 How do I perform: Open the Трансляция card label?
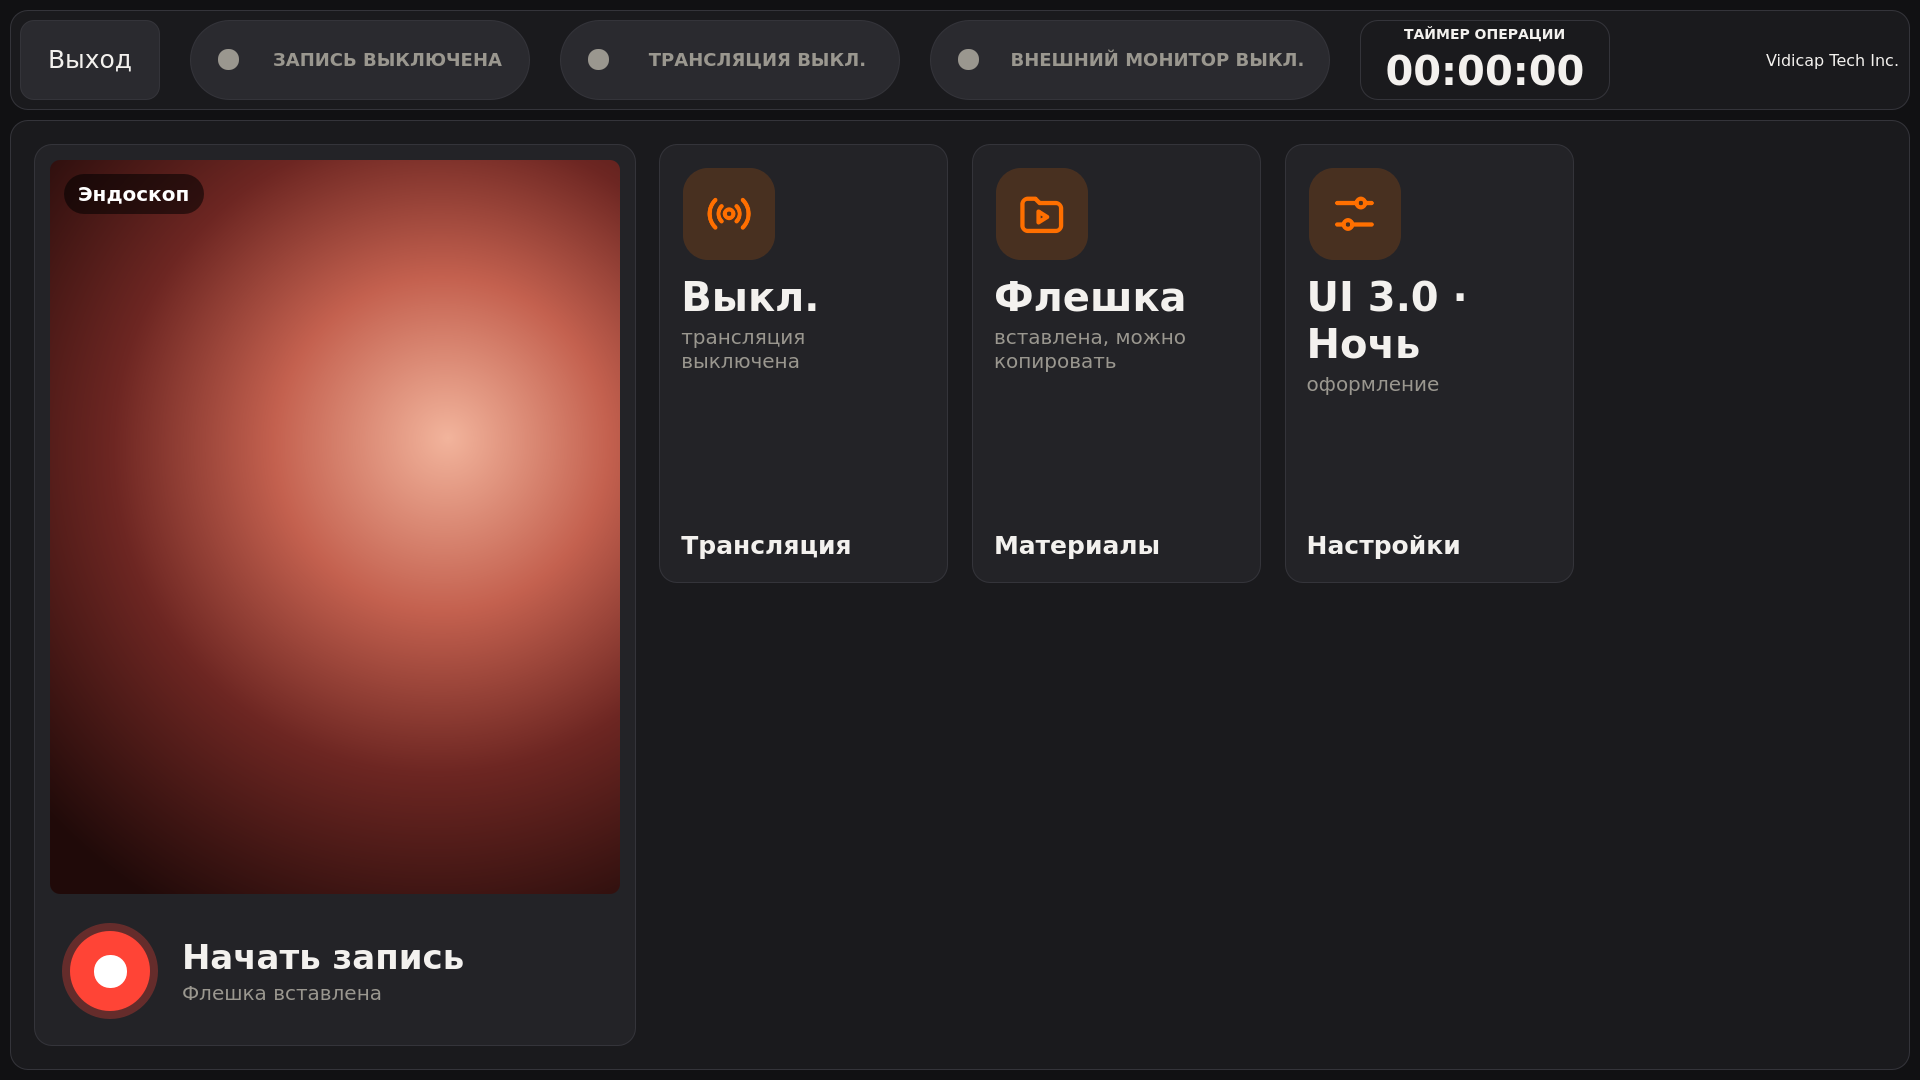tap(766, 545)
